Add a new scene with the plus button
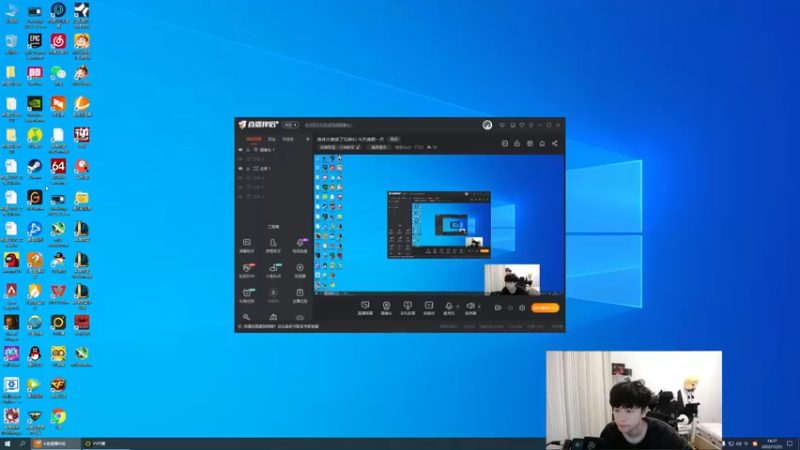This screenshot has height=450, width=800. tap(307, 139)
